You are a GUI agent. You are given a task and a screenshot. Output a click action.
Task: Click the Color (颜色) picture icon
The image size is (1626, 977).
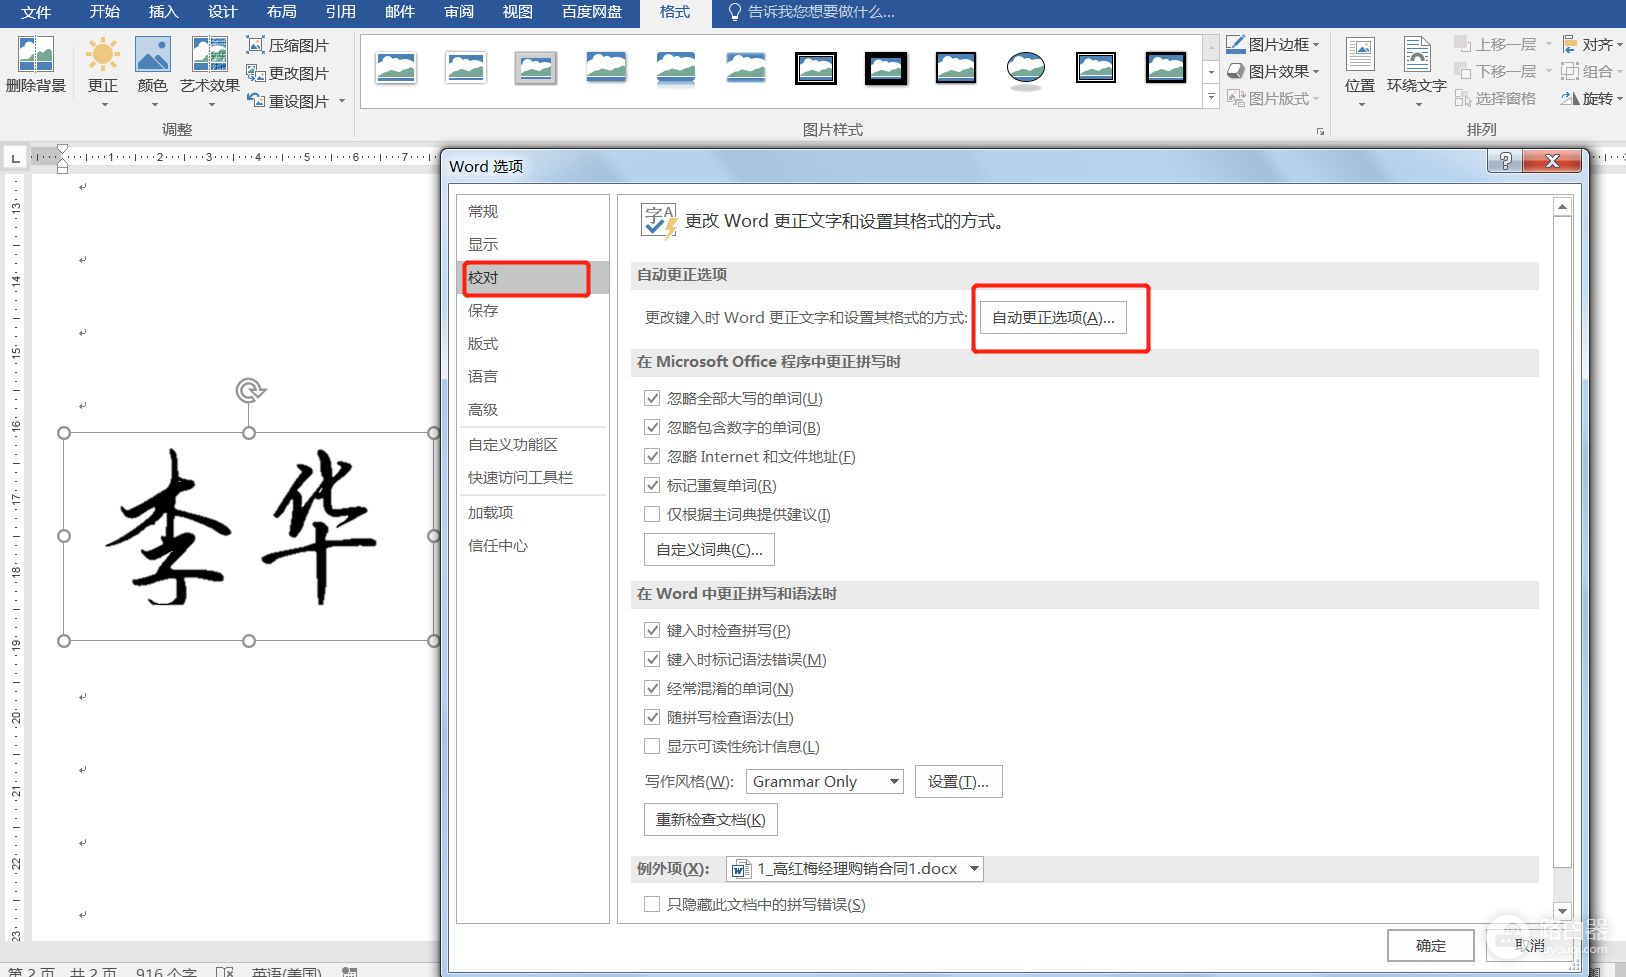(x=152, y=56)
